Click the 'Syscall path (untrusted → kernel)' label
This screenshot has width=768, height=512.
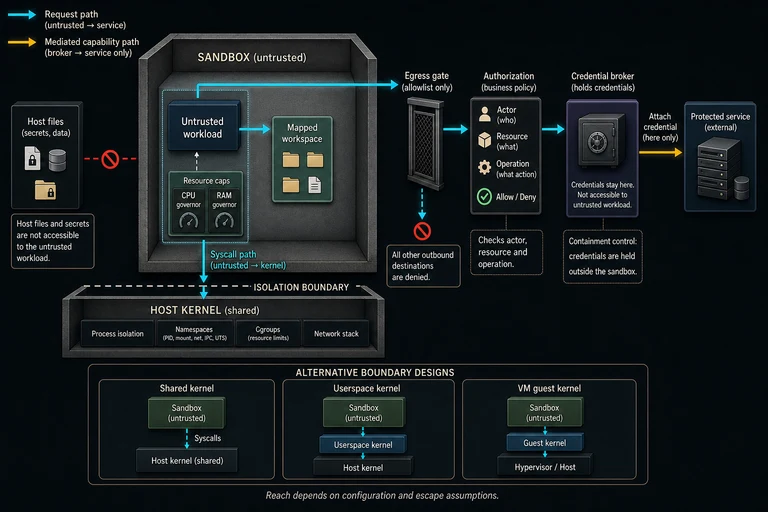[x=248, y=260]
